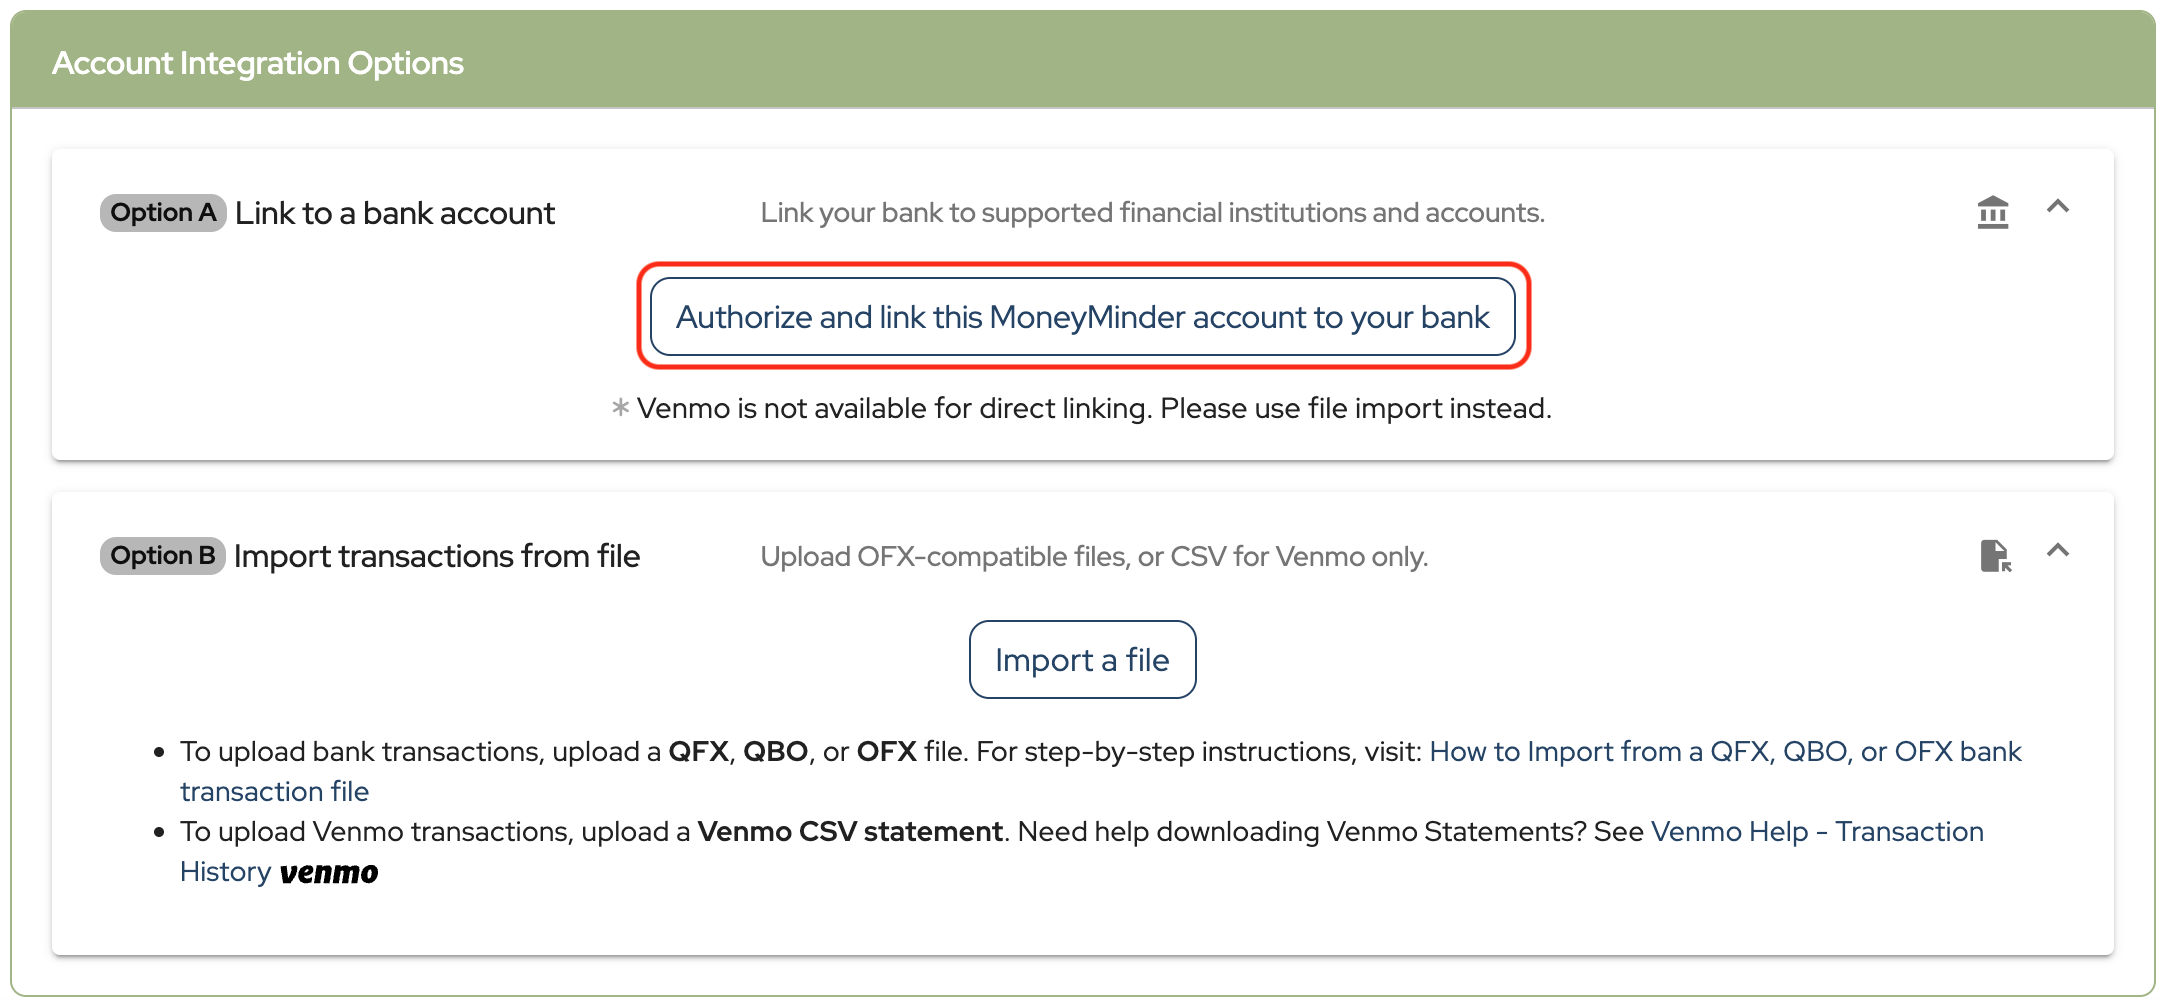Open Venmo Help - Transaction History link
This screenshot has height=1008, width=2166.
[1816, 832]
